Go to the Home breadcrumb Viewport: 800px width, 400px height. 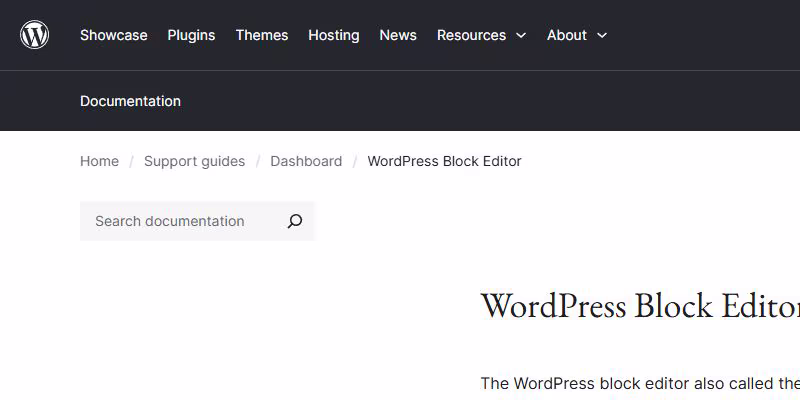click(99, 161)
